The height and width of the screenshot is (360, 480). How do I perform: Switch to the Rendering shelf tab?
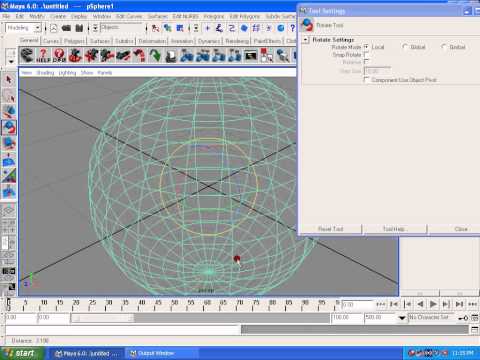237,41
